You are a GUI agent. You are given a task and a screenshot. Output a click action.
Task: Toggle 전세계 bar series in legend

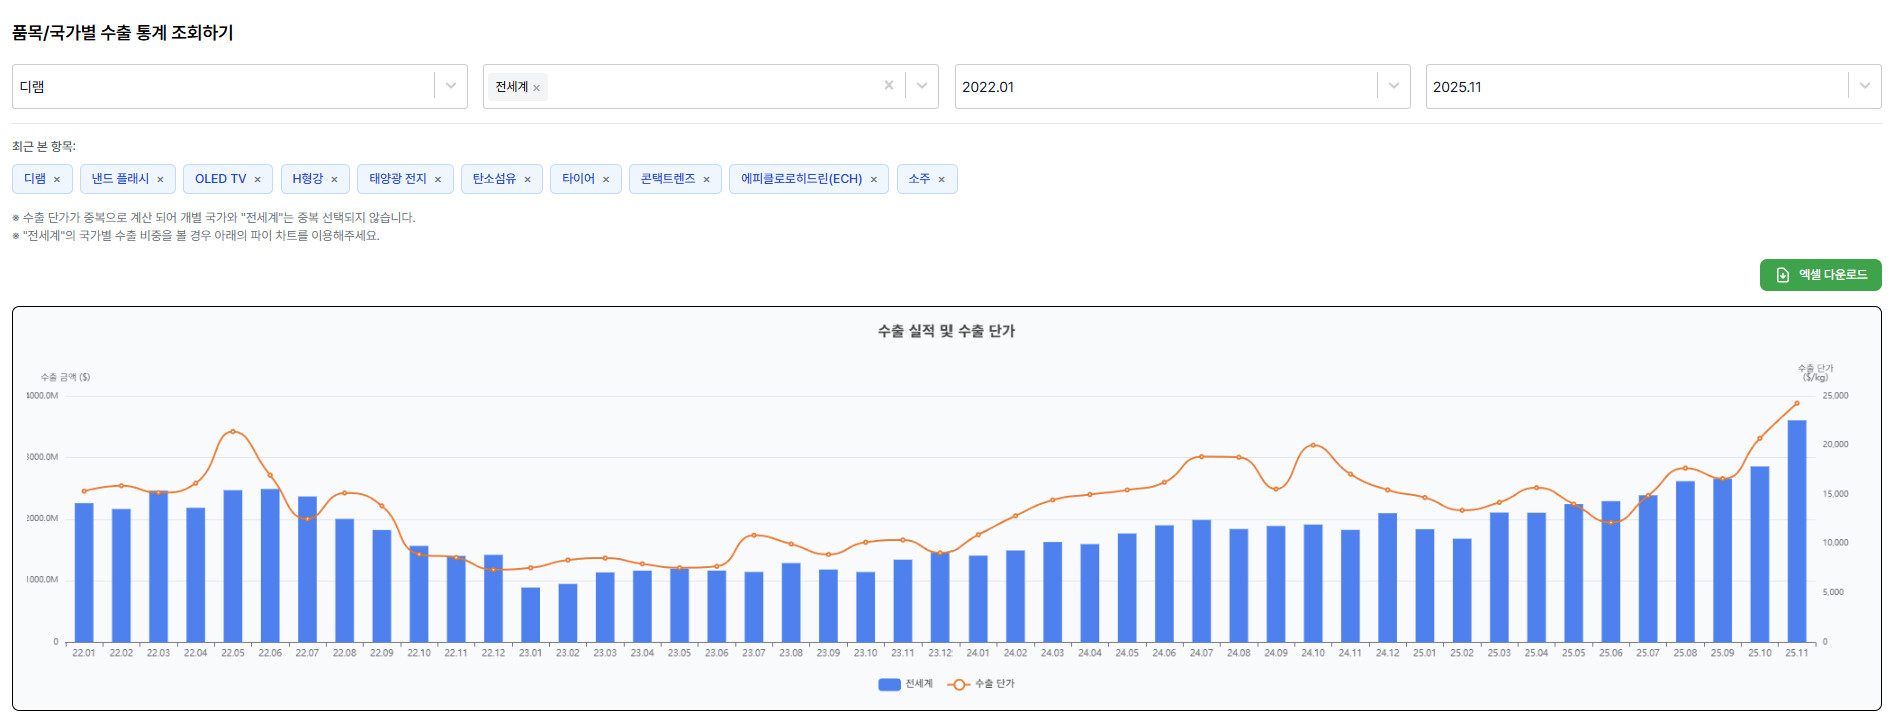[x=905, y=684]
